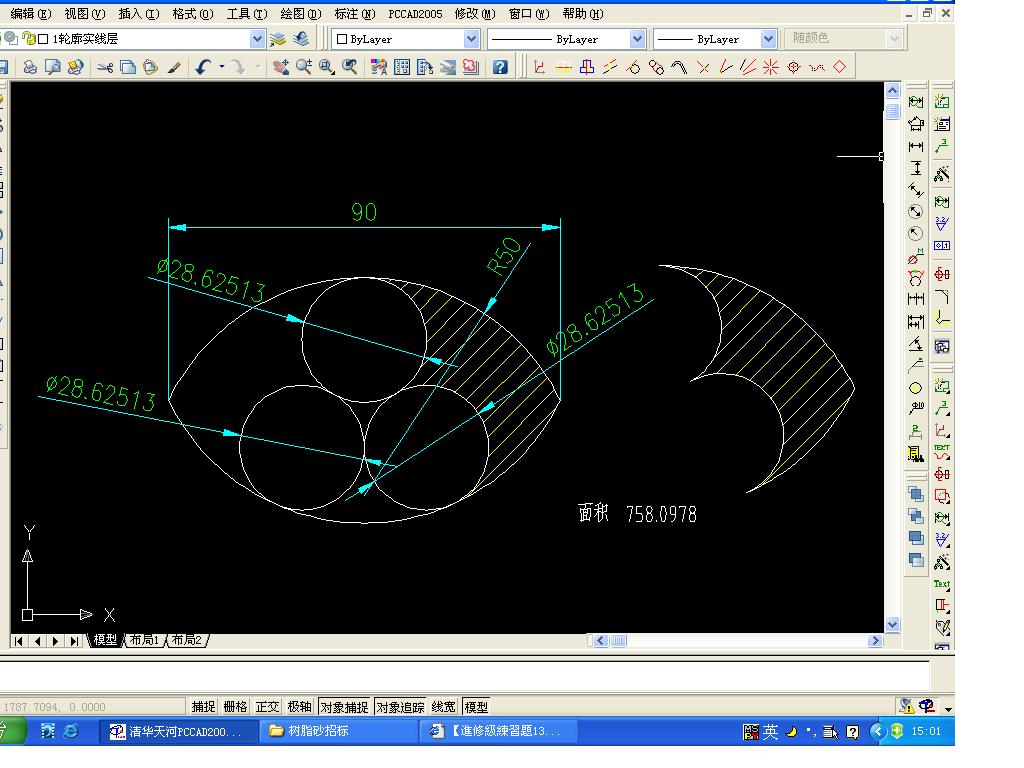Click the Internet Explorer quick launch icon

(x=71, y=731)
